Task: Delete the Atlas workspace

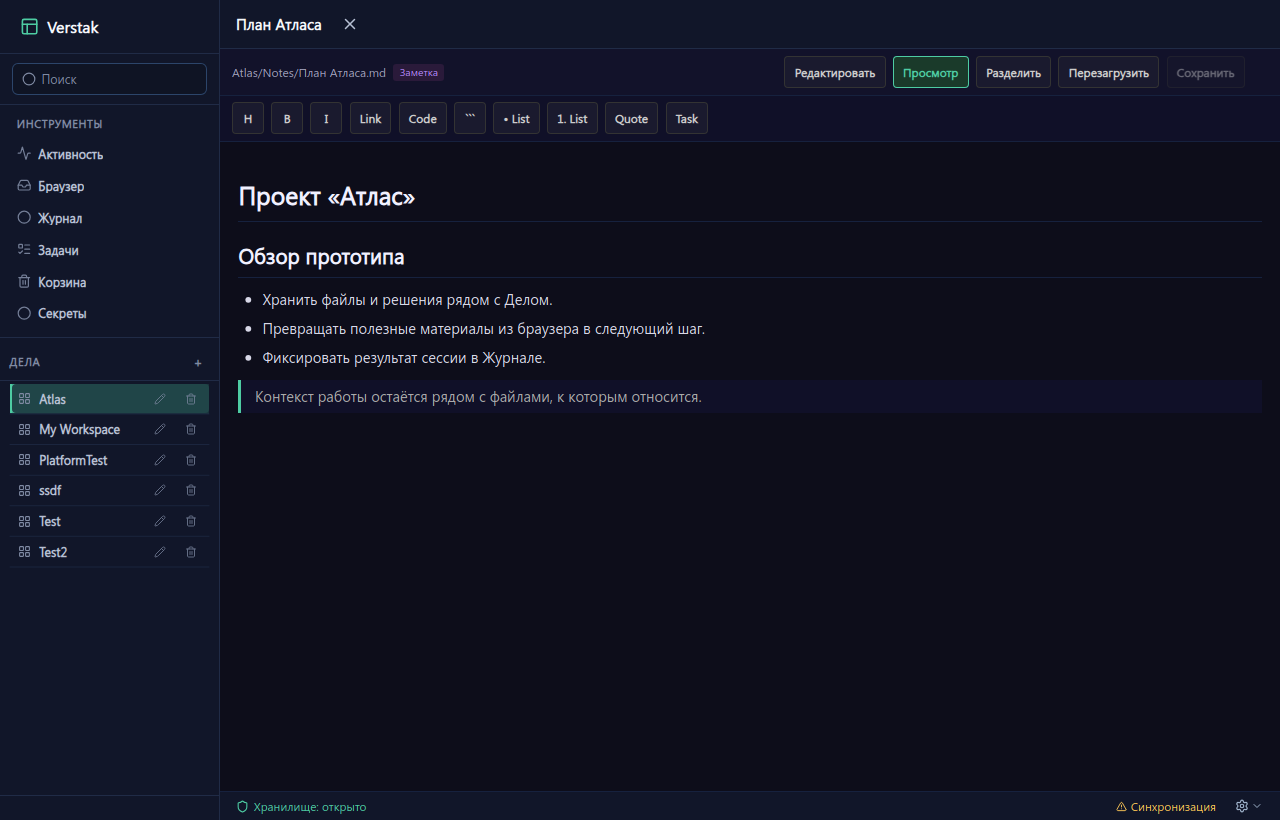Action: pos(191,399)
